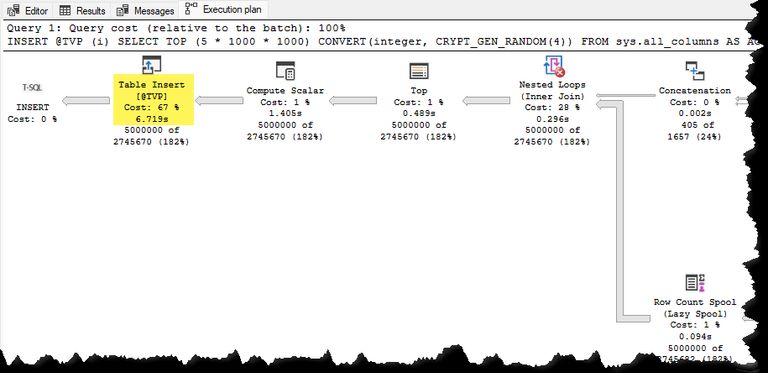Select the Row Count Spool icon

[695, 283]
